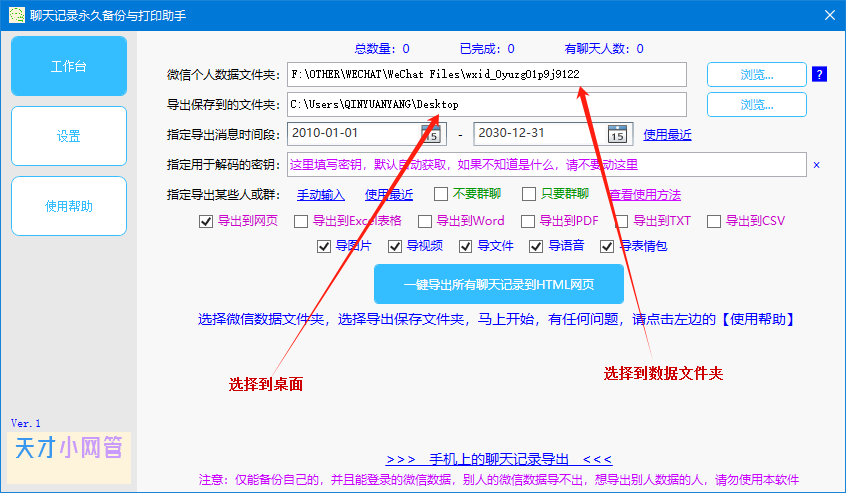Click the blue question mark help icon

tap(819, 74)
